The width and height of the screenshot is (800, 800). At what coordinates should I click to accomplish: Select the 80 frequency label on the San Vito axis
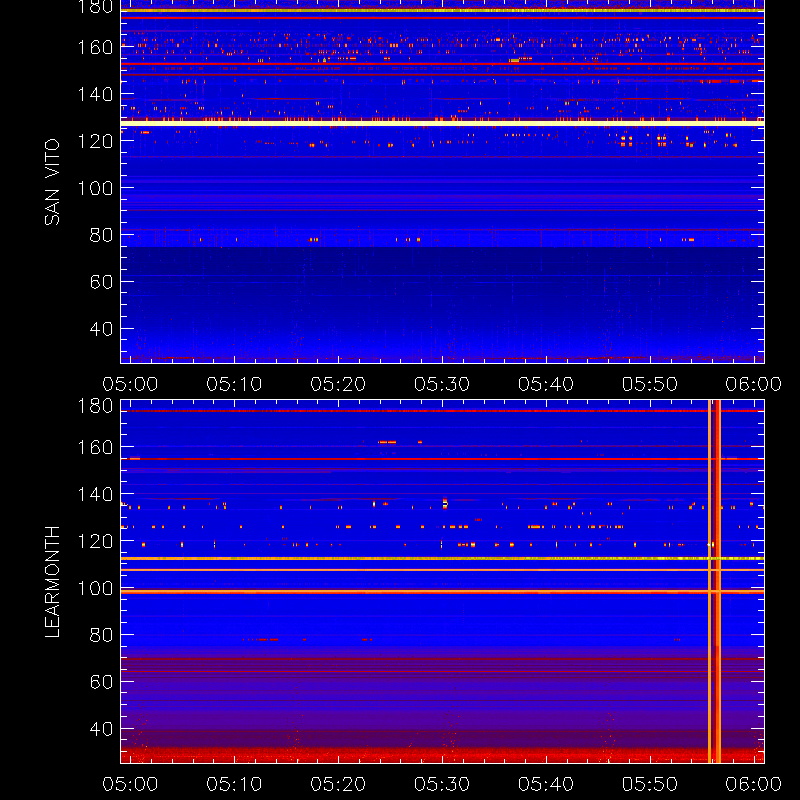101,235
